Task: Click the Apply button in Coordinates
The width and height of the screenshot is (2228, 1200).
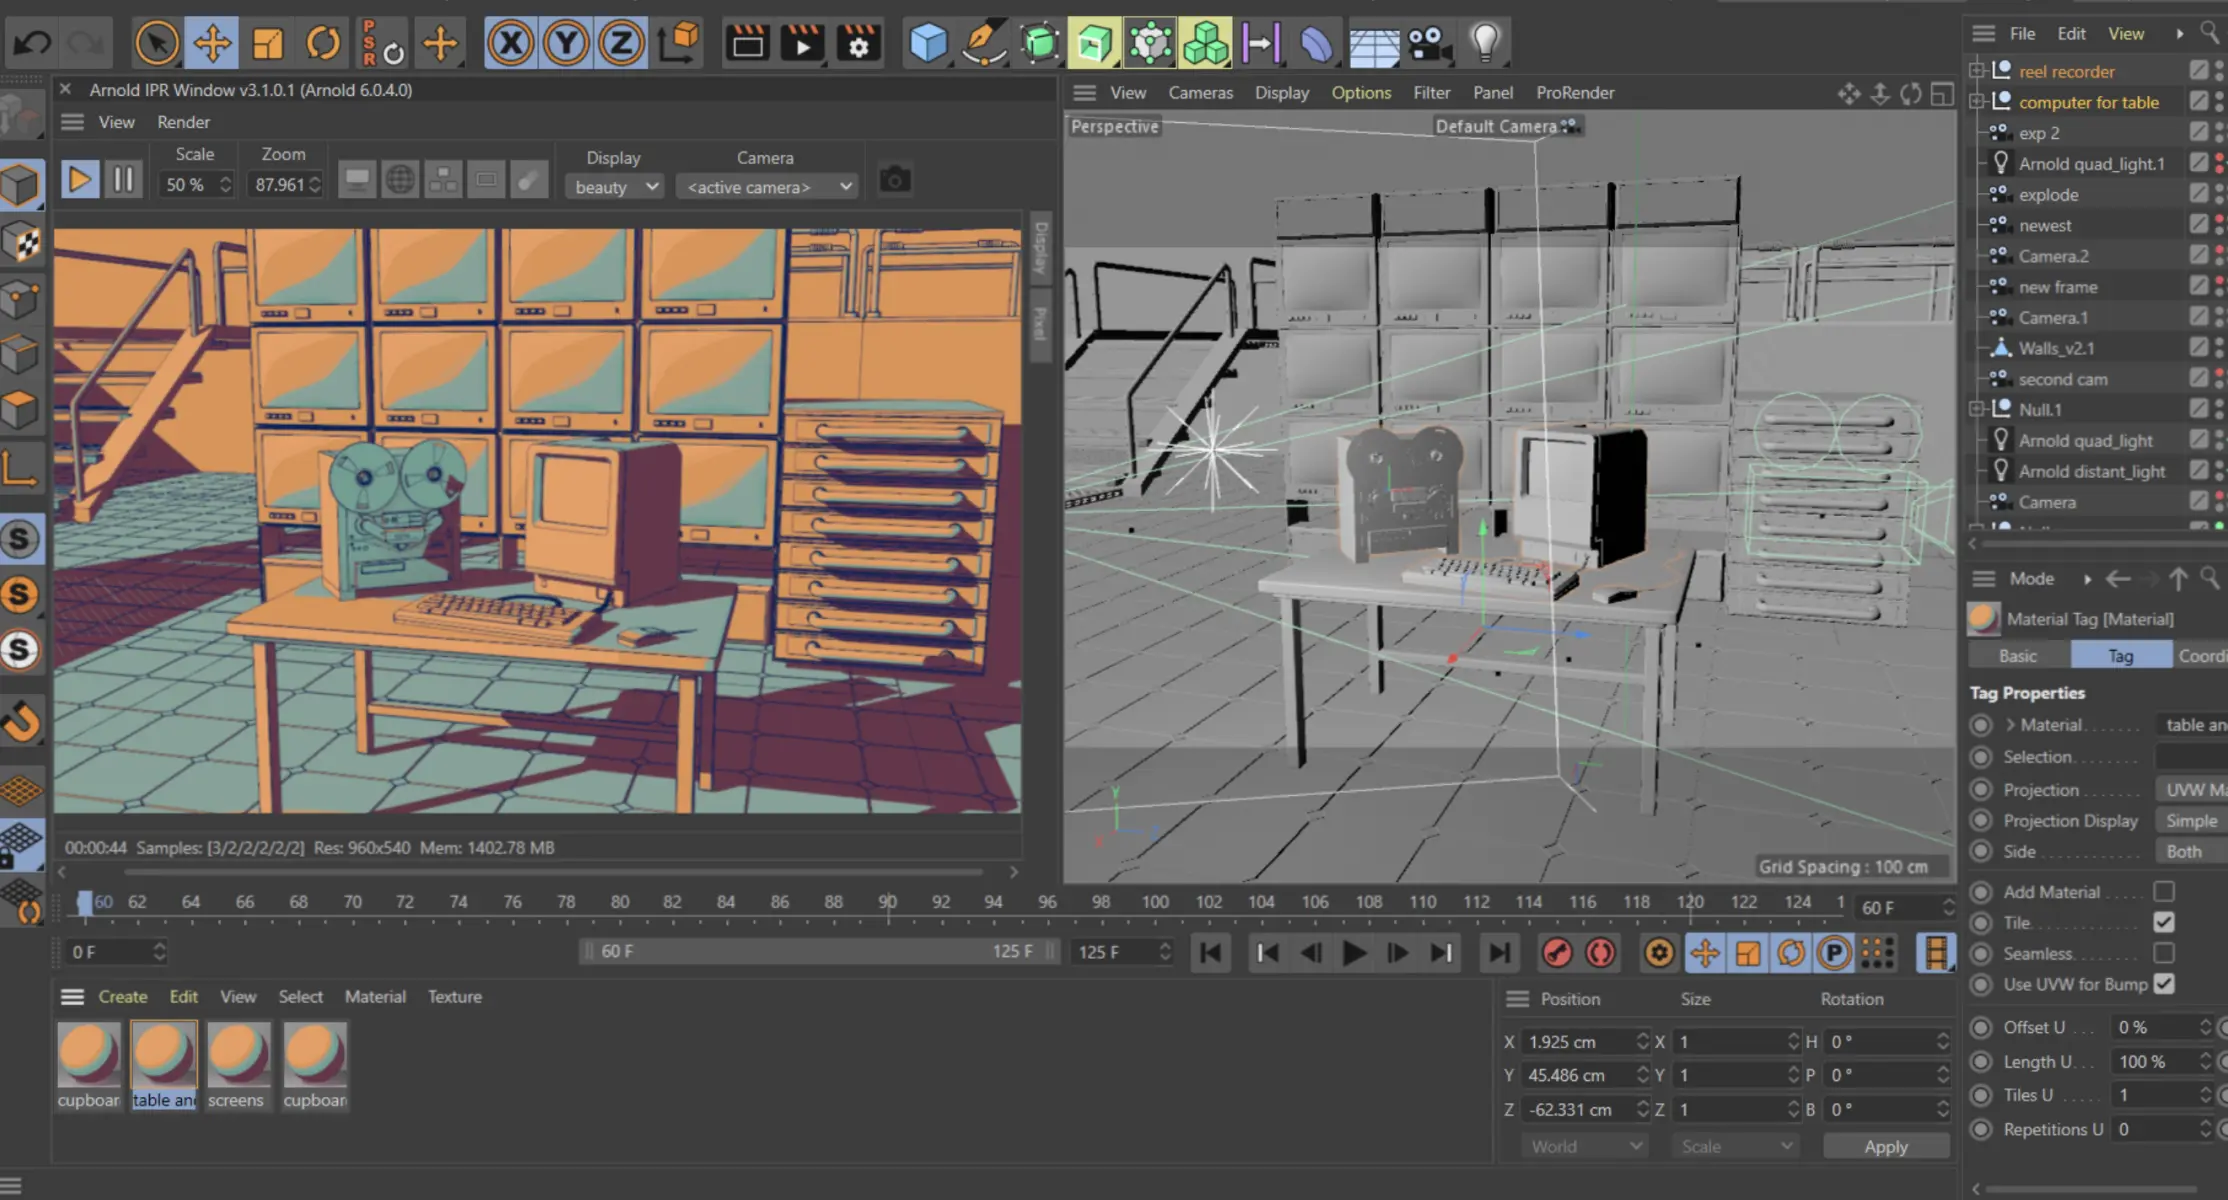Action: point(1885,1147)
